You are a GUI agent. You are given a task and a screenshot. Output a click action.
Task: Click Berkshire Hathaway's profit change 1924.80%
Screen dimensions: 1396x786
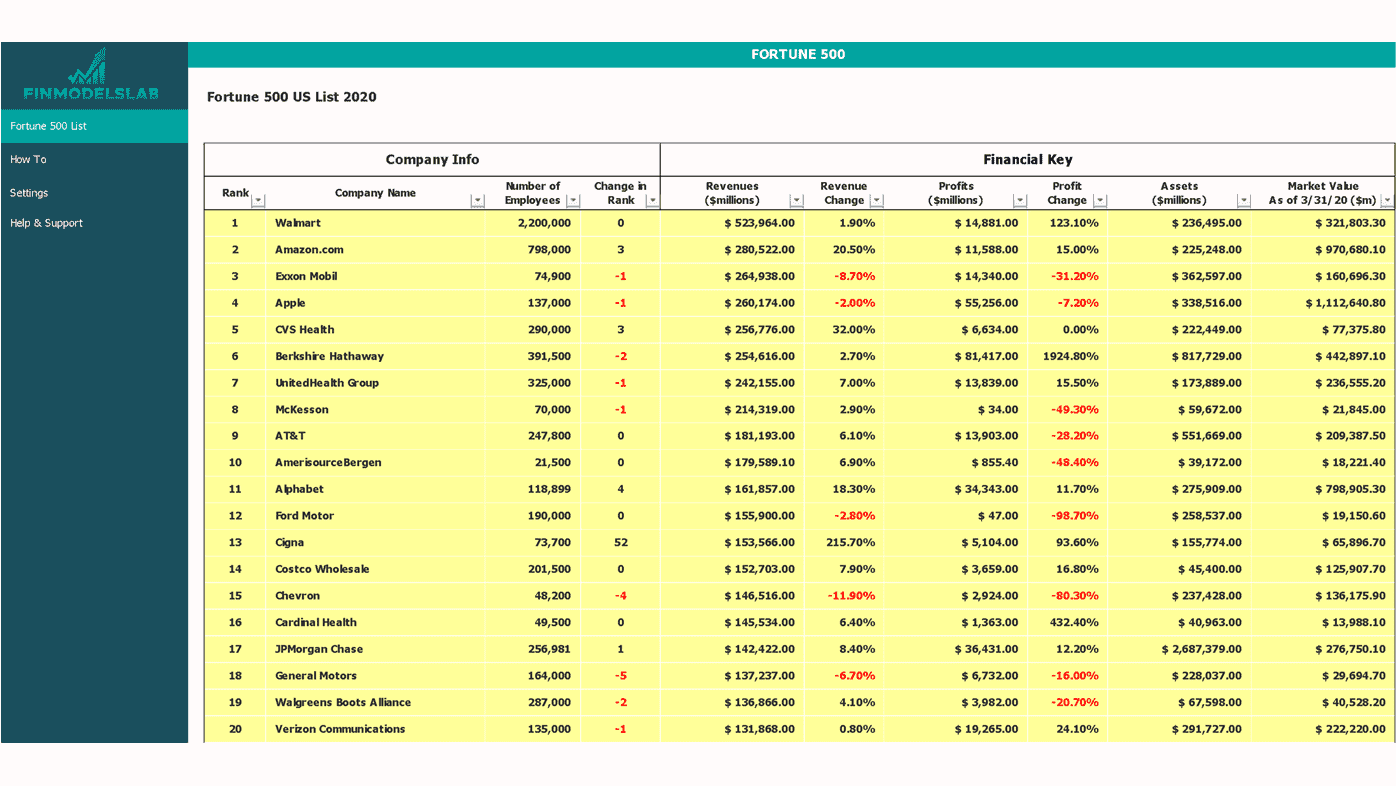[x=1070, y=356]
